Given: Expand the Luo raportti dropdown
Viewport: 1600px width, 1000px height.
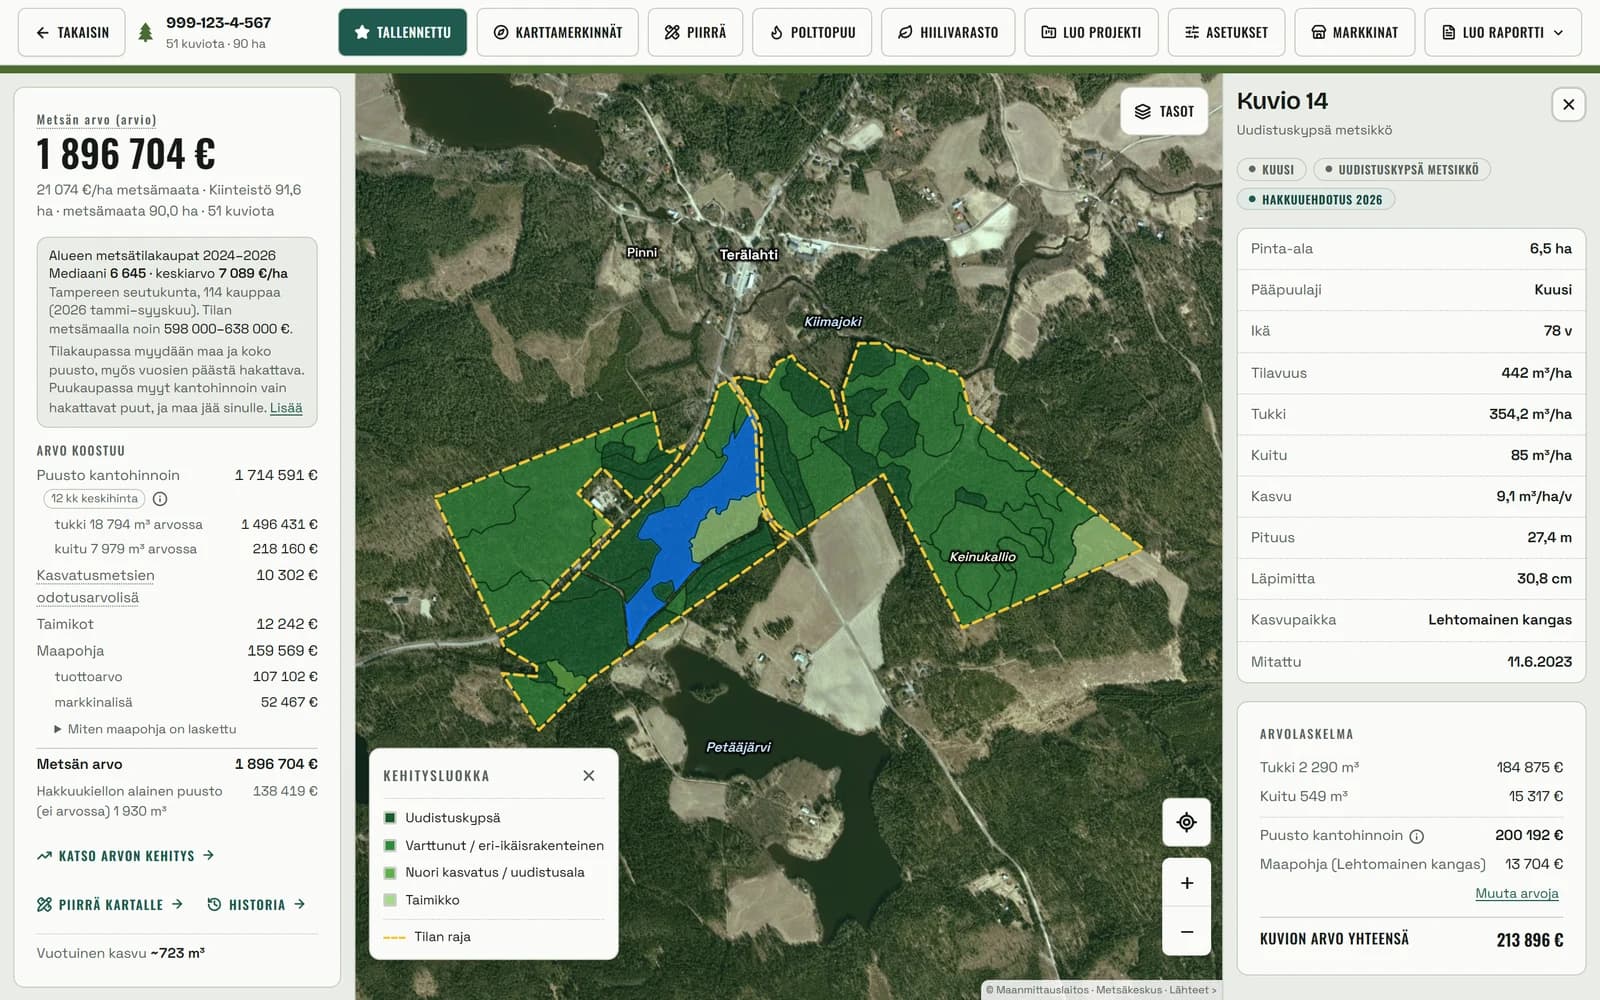Looking at the screenshot, I should click(1502, 32).
